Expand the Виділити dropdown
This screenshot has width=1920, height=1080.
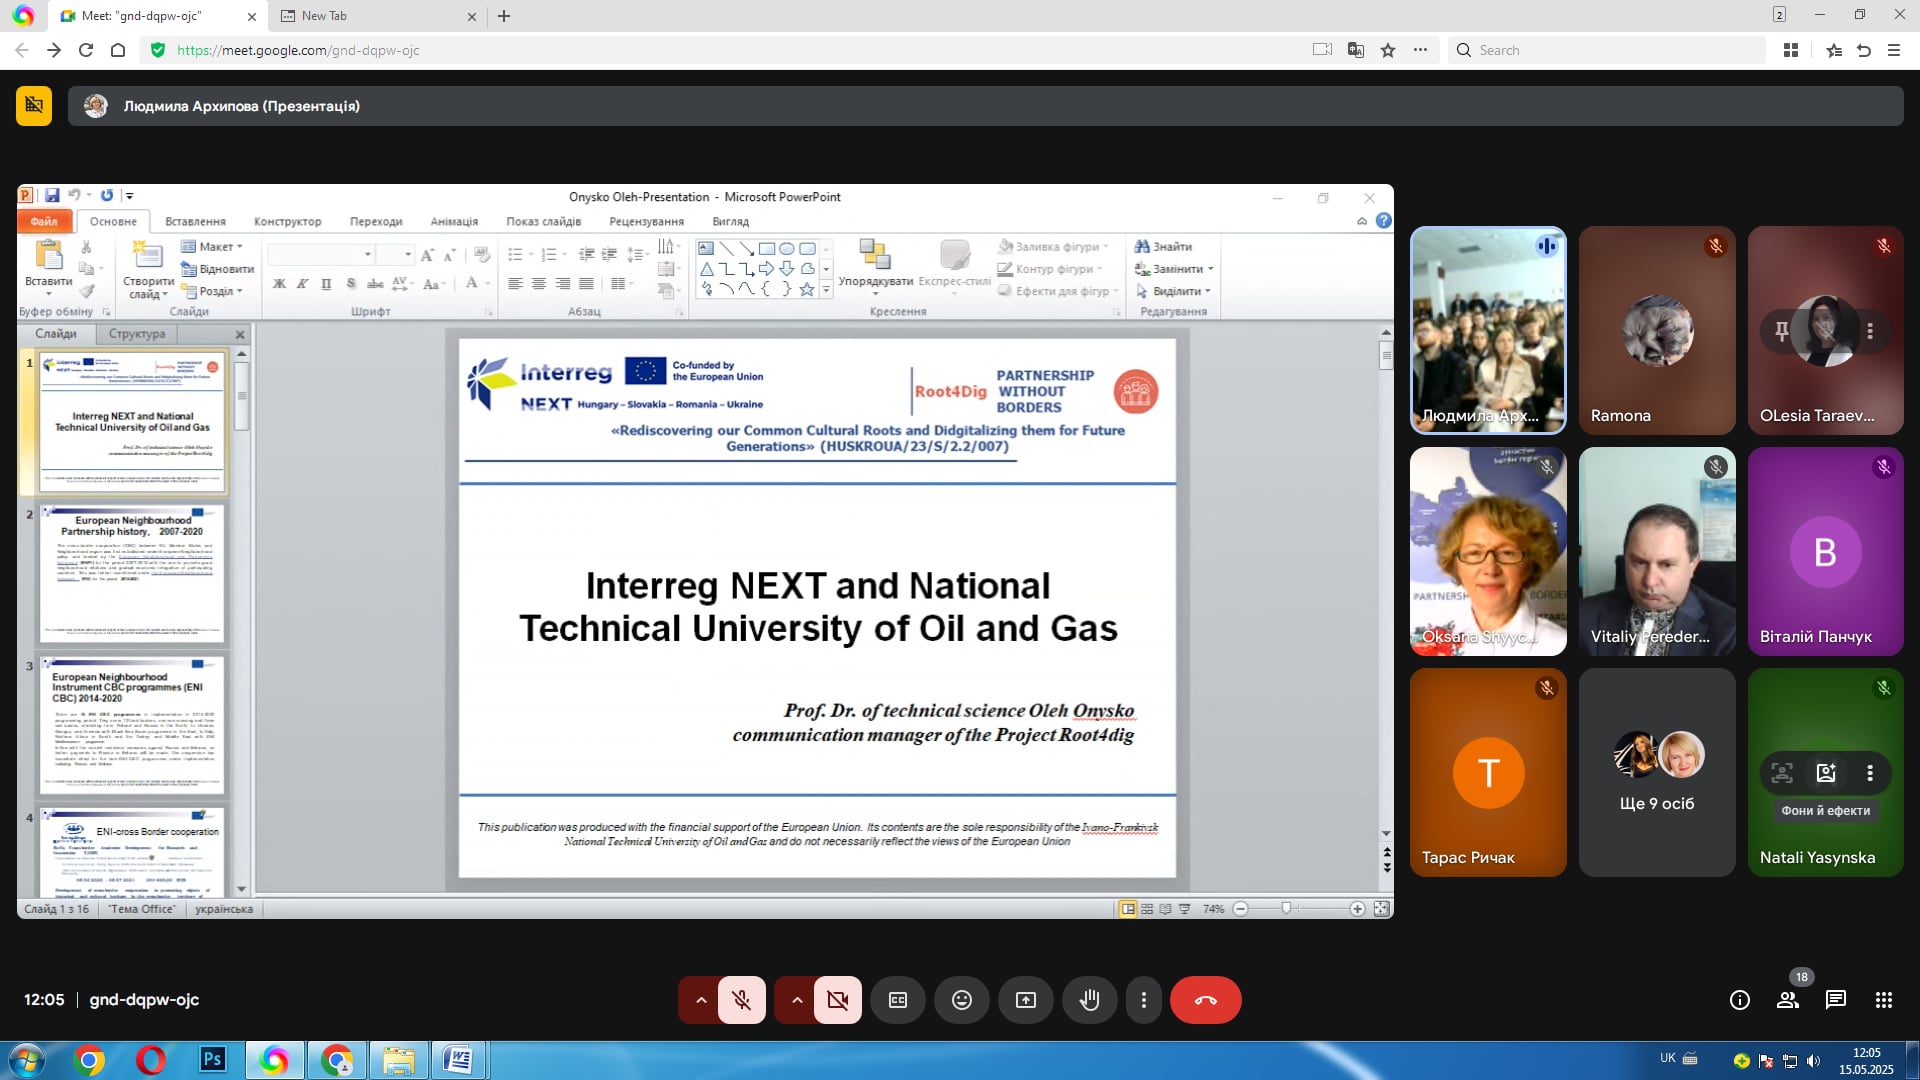coord(1174,291)
